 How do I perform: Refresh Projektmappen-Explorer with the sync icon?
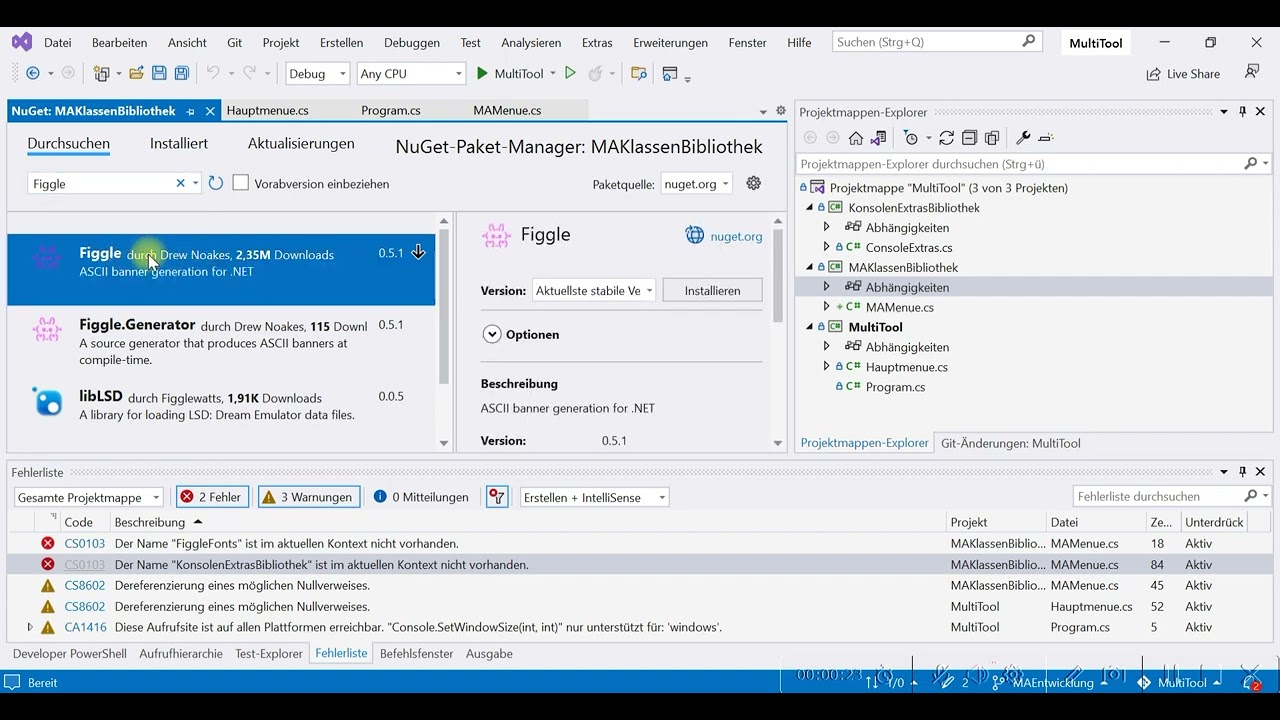(x=946, y=138)
